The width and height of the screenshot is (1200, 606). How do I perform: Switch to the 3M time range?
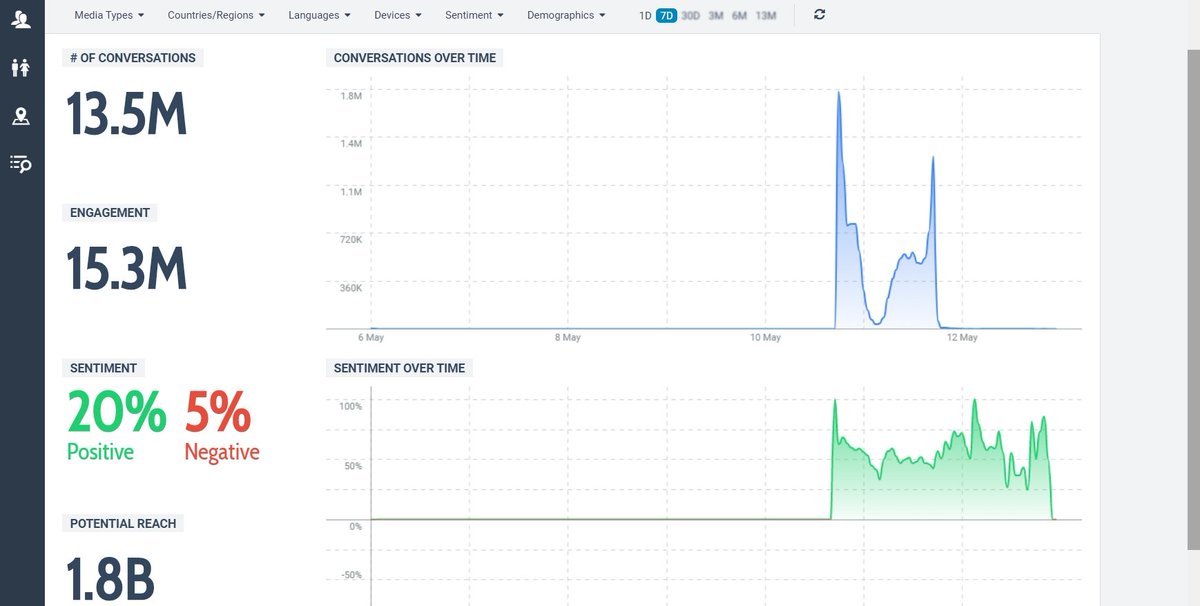(716, 15)
